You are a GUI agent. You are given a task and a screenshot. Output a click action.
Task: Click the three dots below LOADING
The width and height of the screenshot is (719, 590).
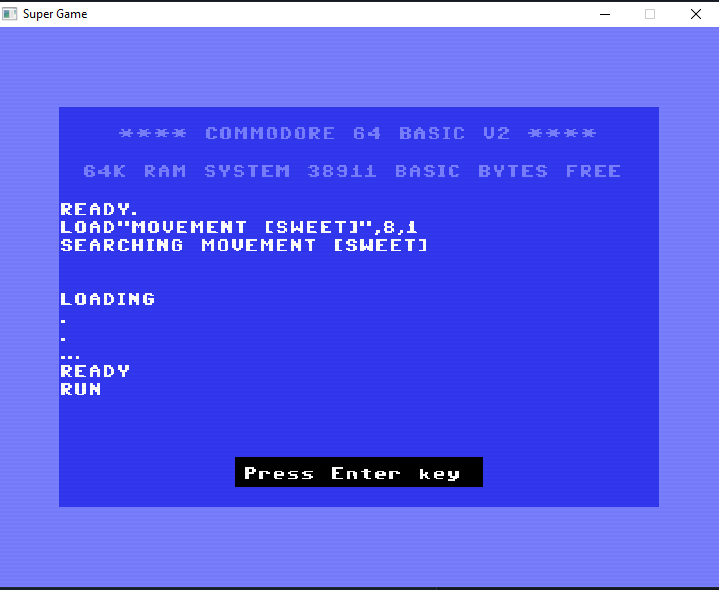(x=70, y=357)
